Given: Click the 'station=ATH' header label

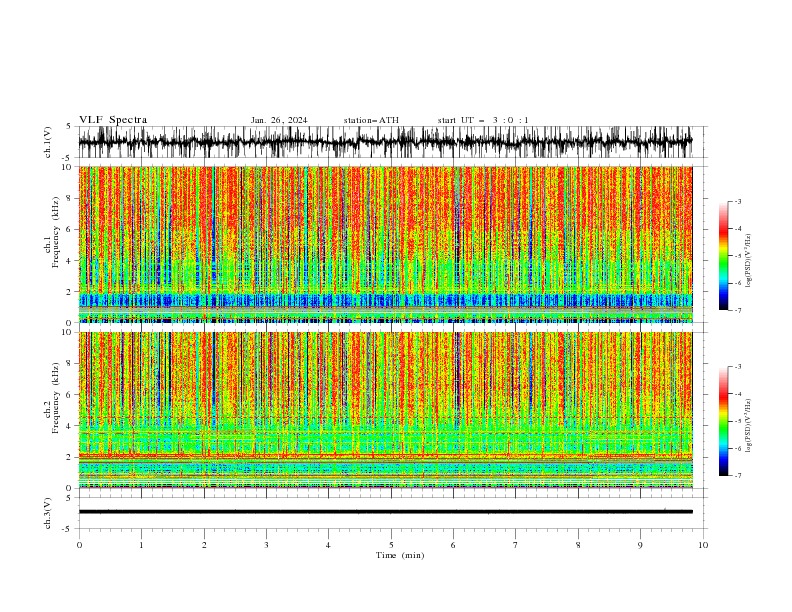Looking at the screenshot, I should point(371,120).
